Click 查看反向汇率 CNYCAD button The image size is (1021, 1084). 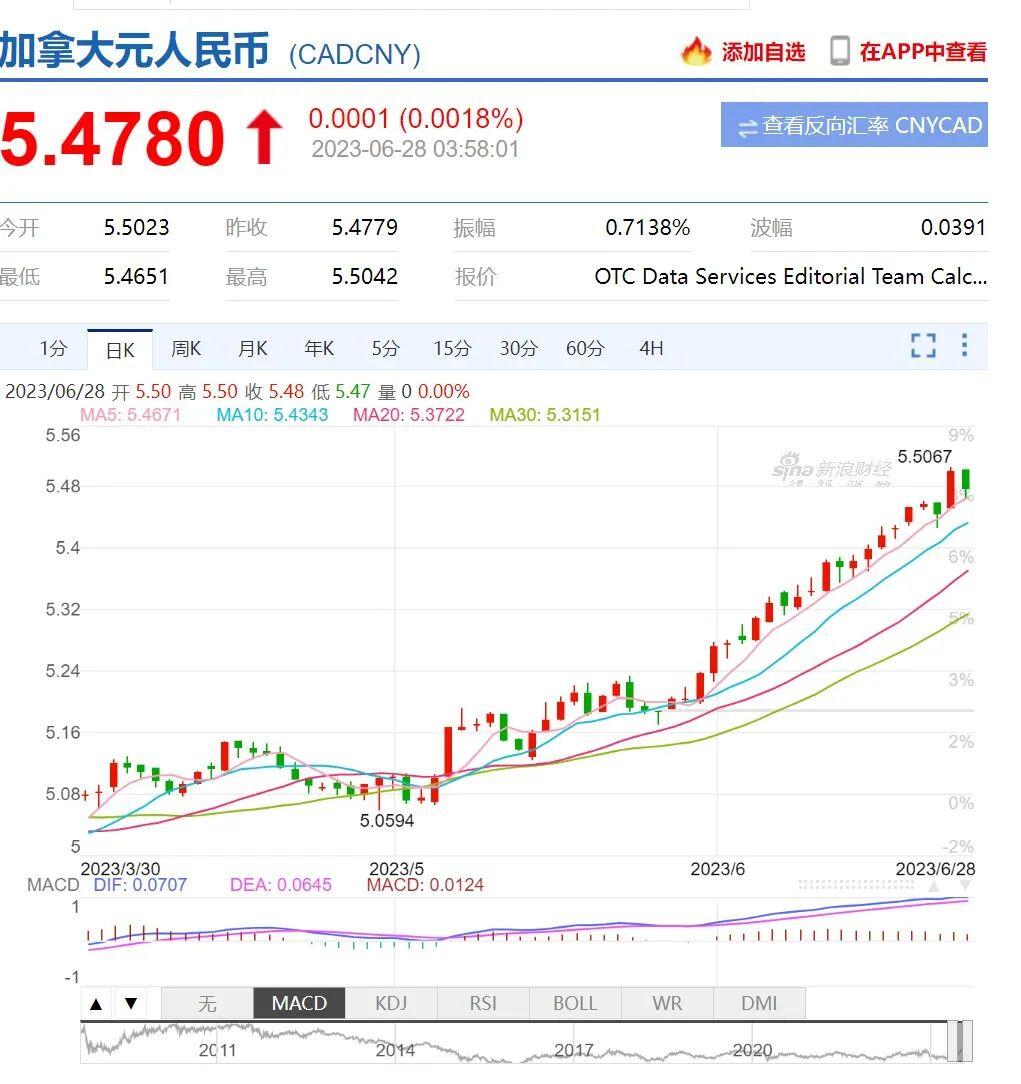point(854,126)
